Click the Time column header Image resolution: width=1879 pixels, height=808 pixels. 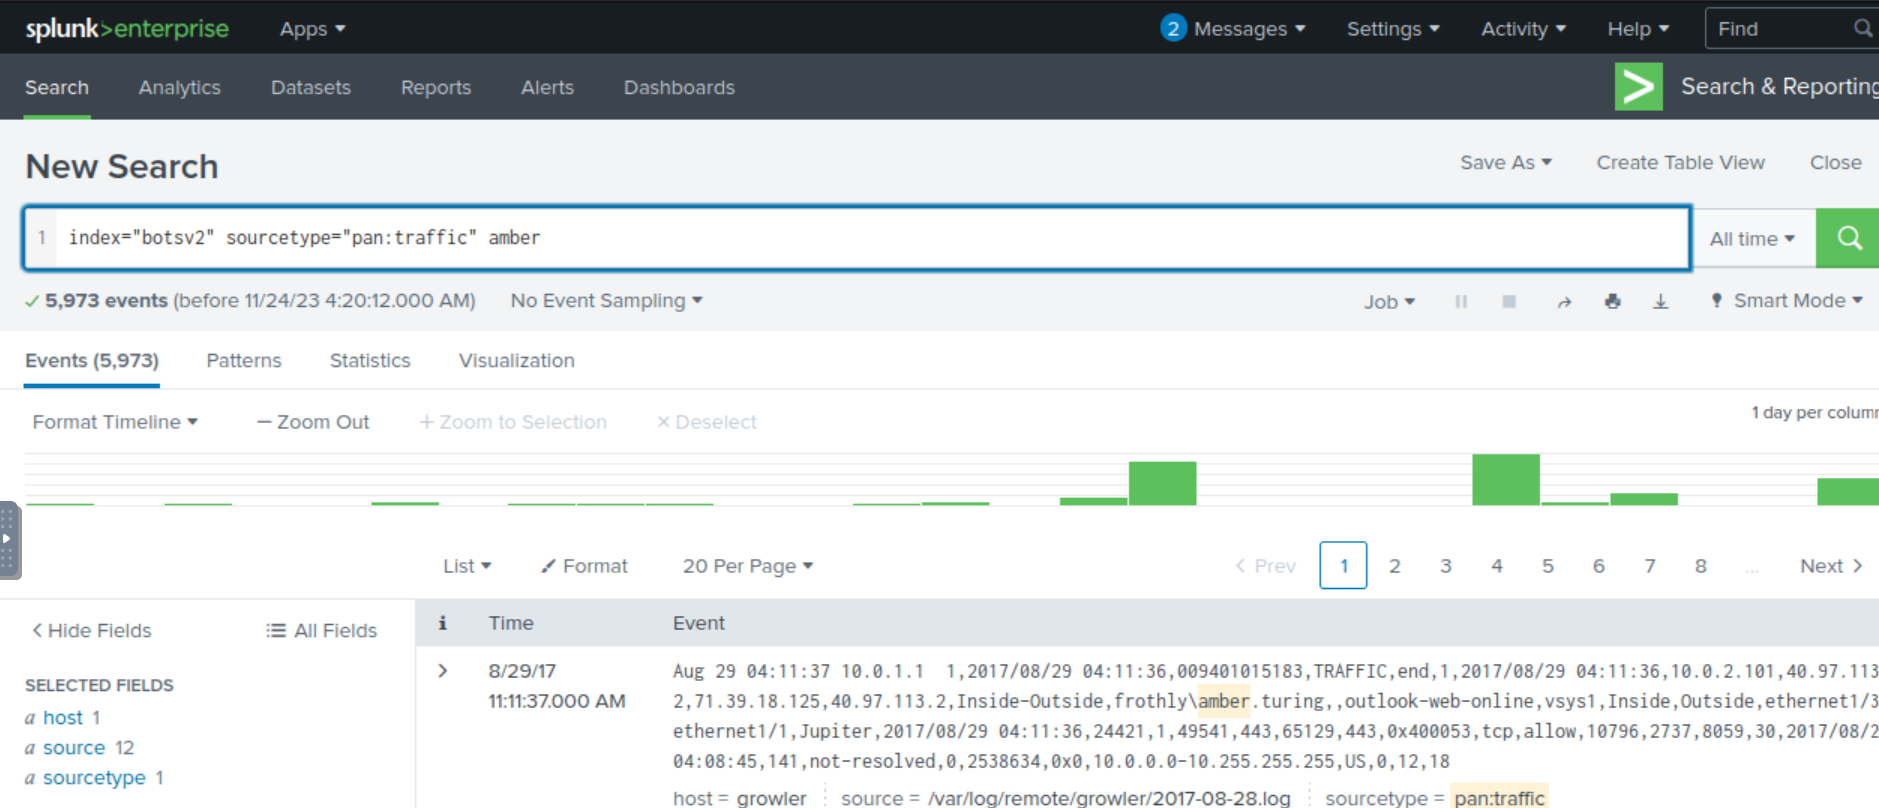point(511,623)
